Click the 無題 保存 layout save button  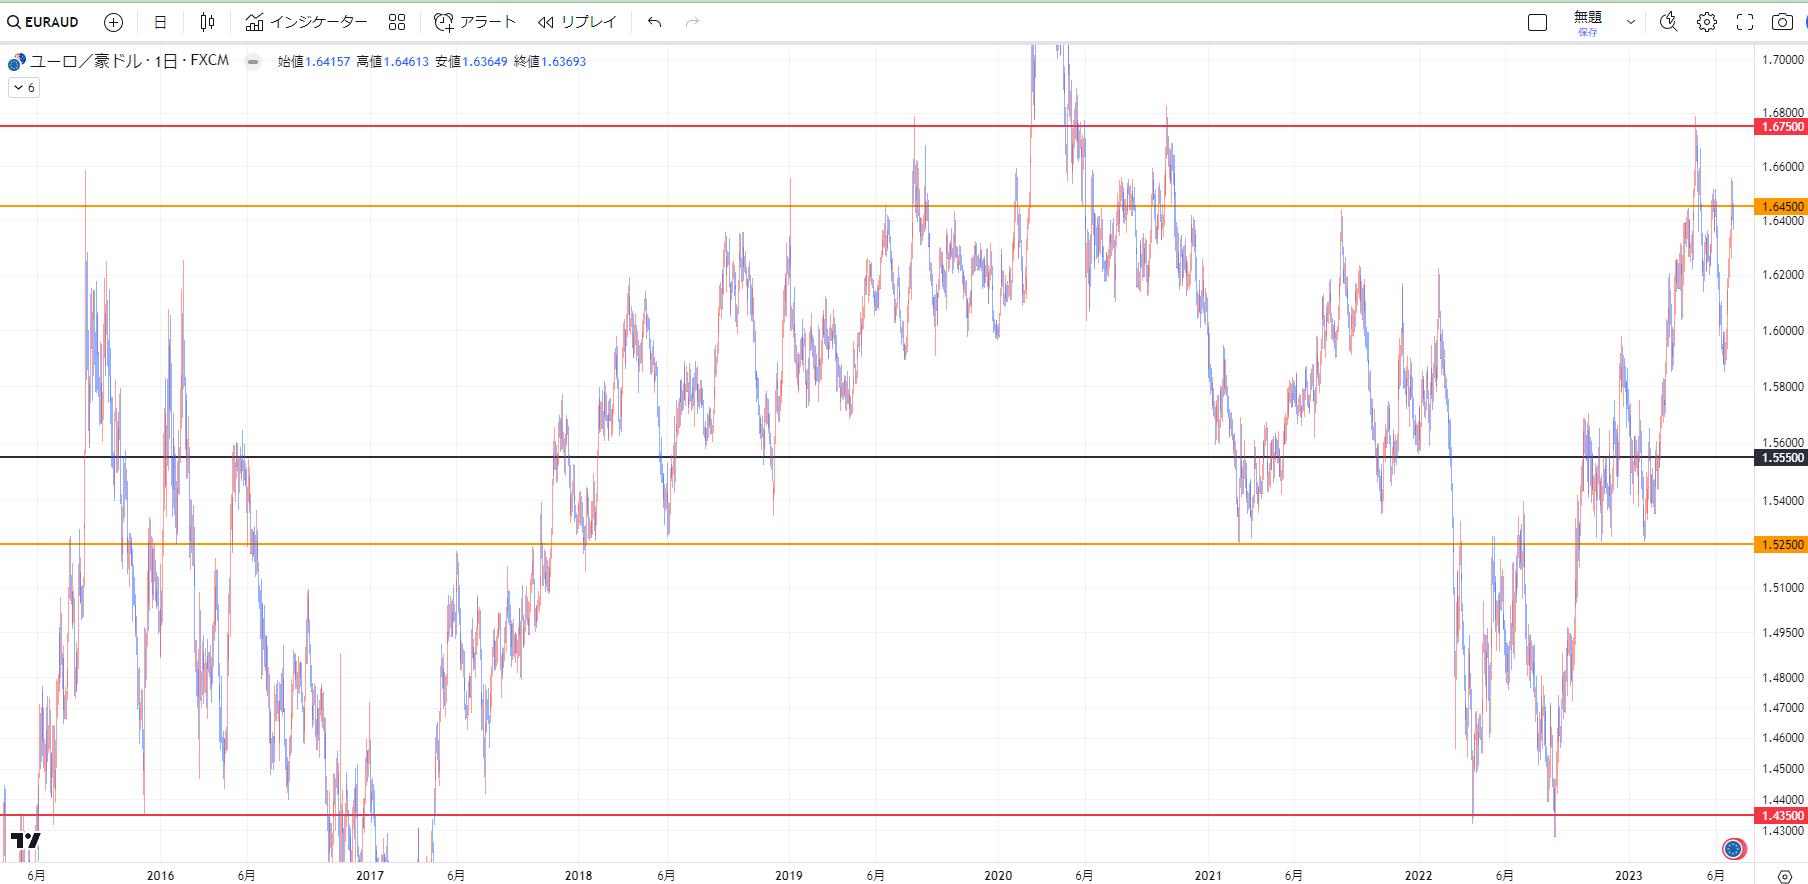(x=1588, y=23)
